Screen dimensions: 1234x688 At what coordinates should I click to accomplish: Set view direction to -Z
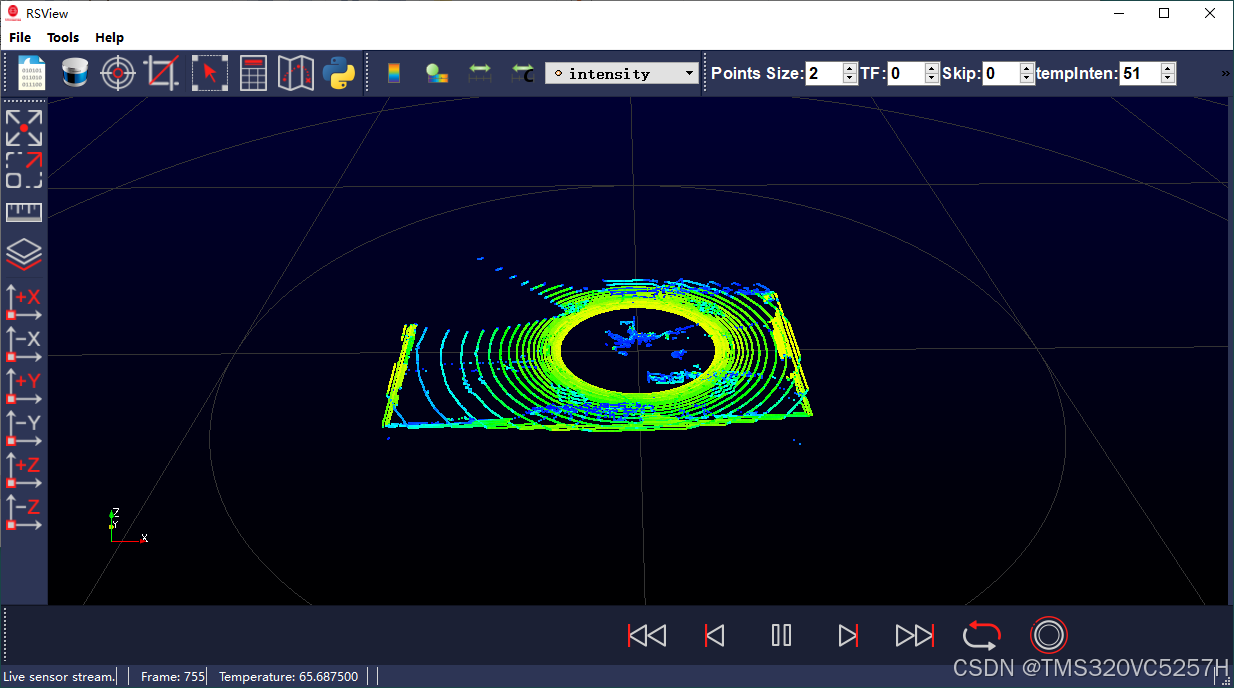(x=24, y=512)
